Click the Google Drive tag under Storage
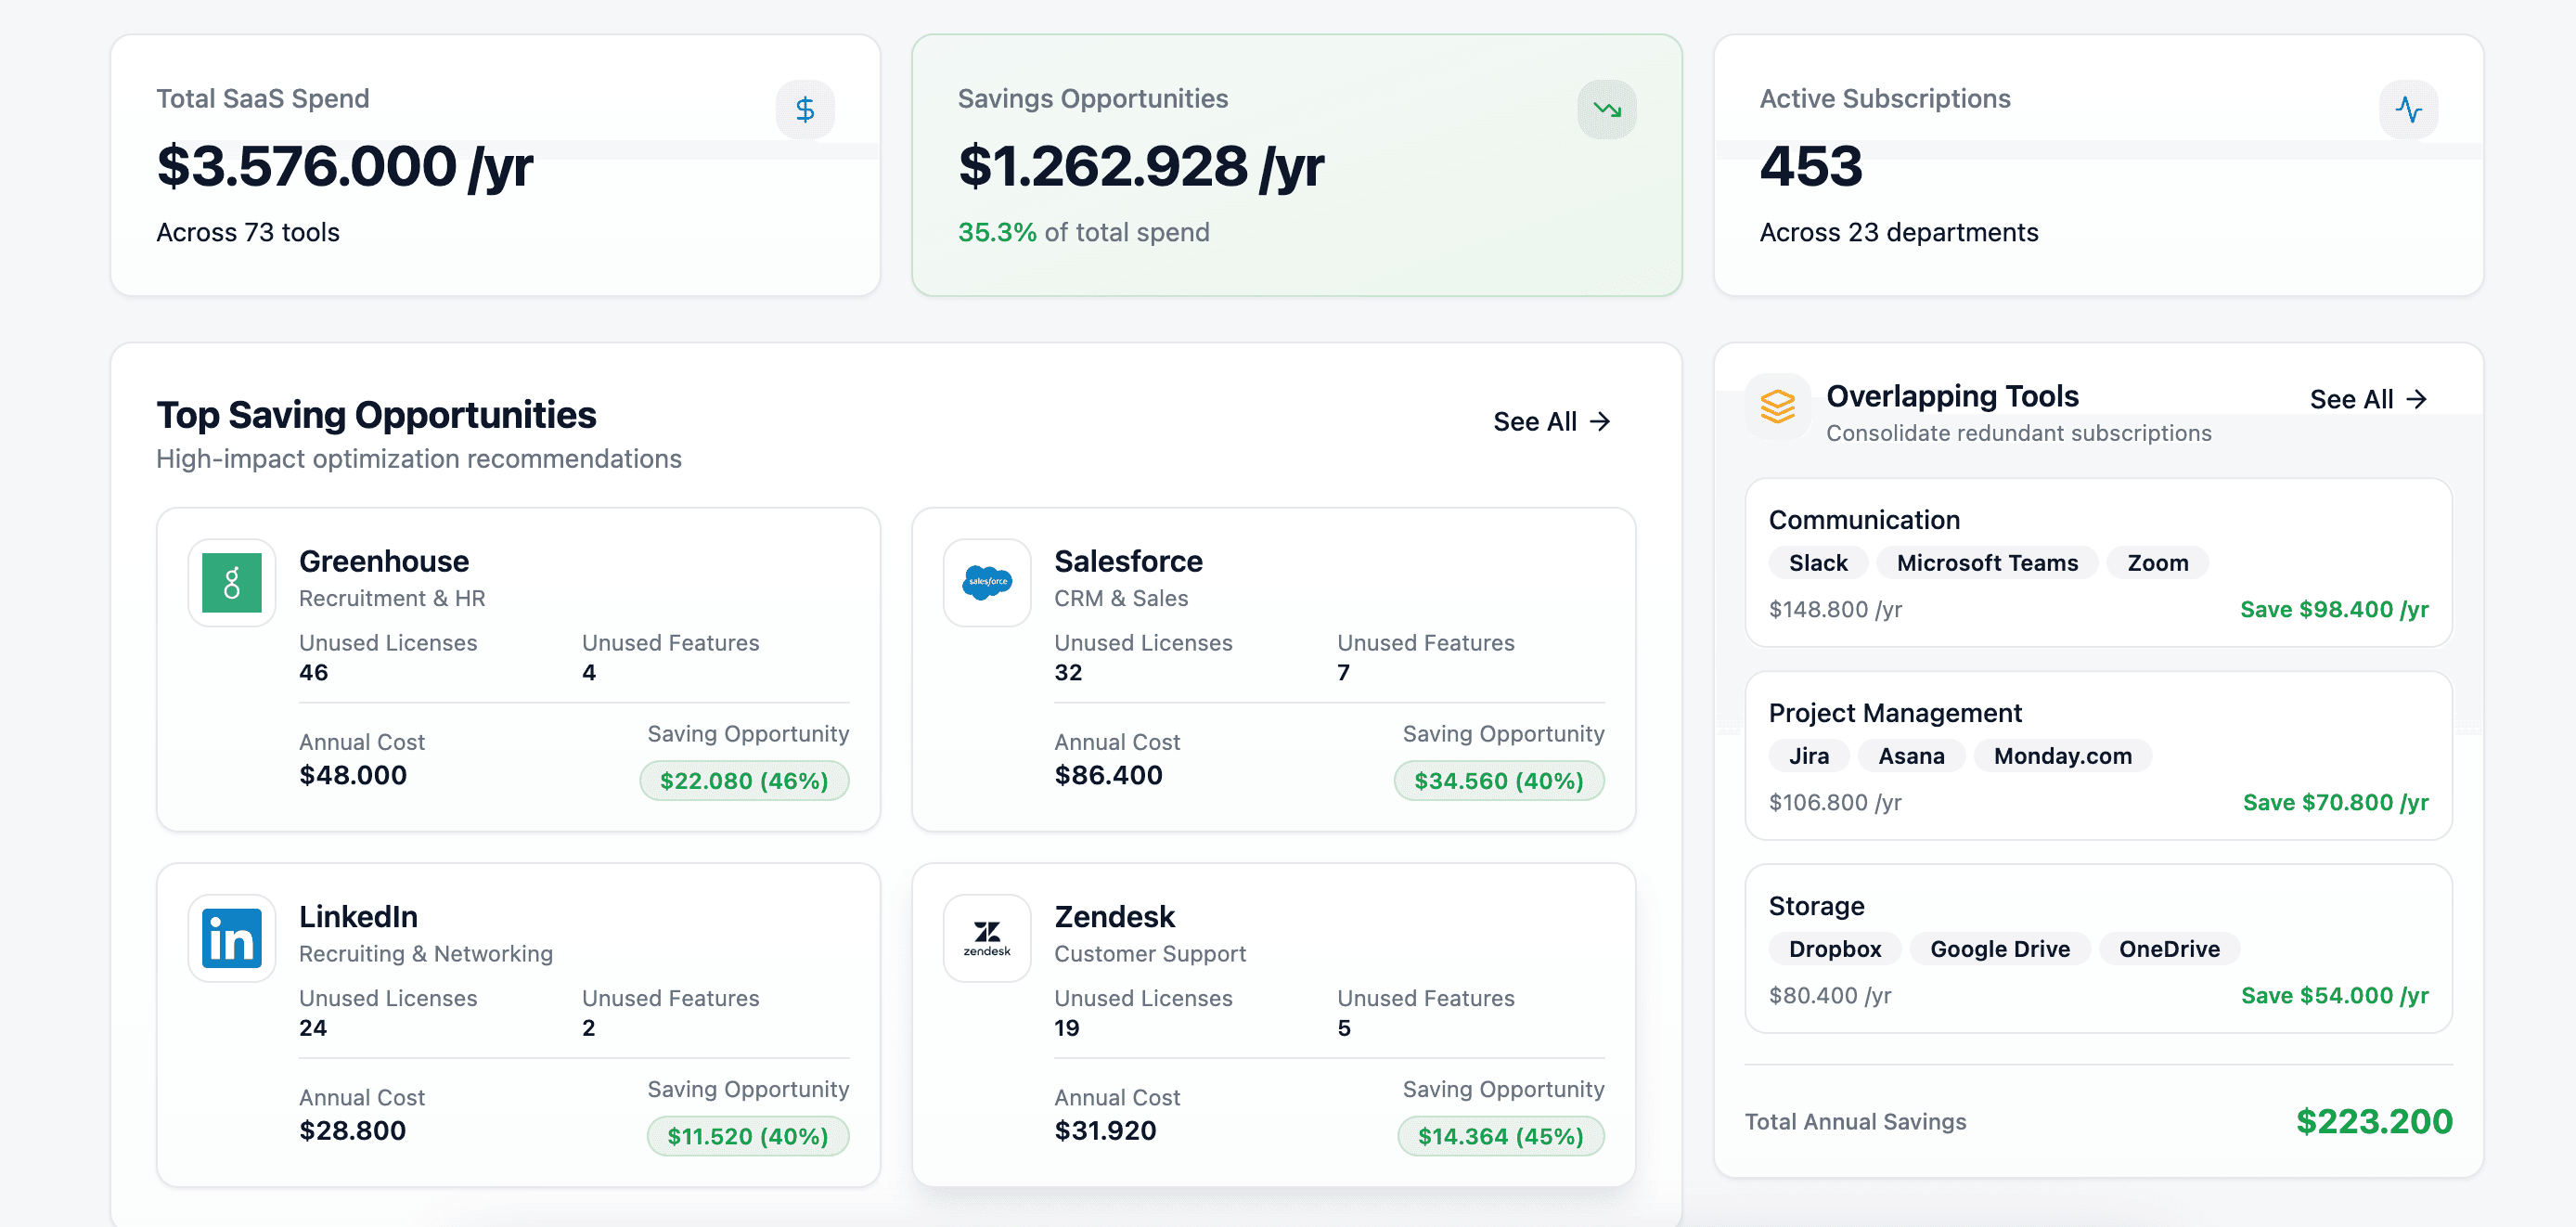 pos(1999,949)
